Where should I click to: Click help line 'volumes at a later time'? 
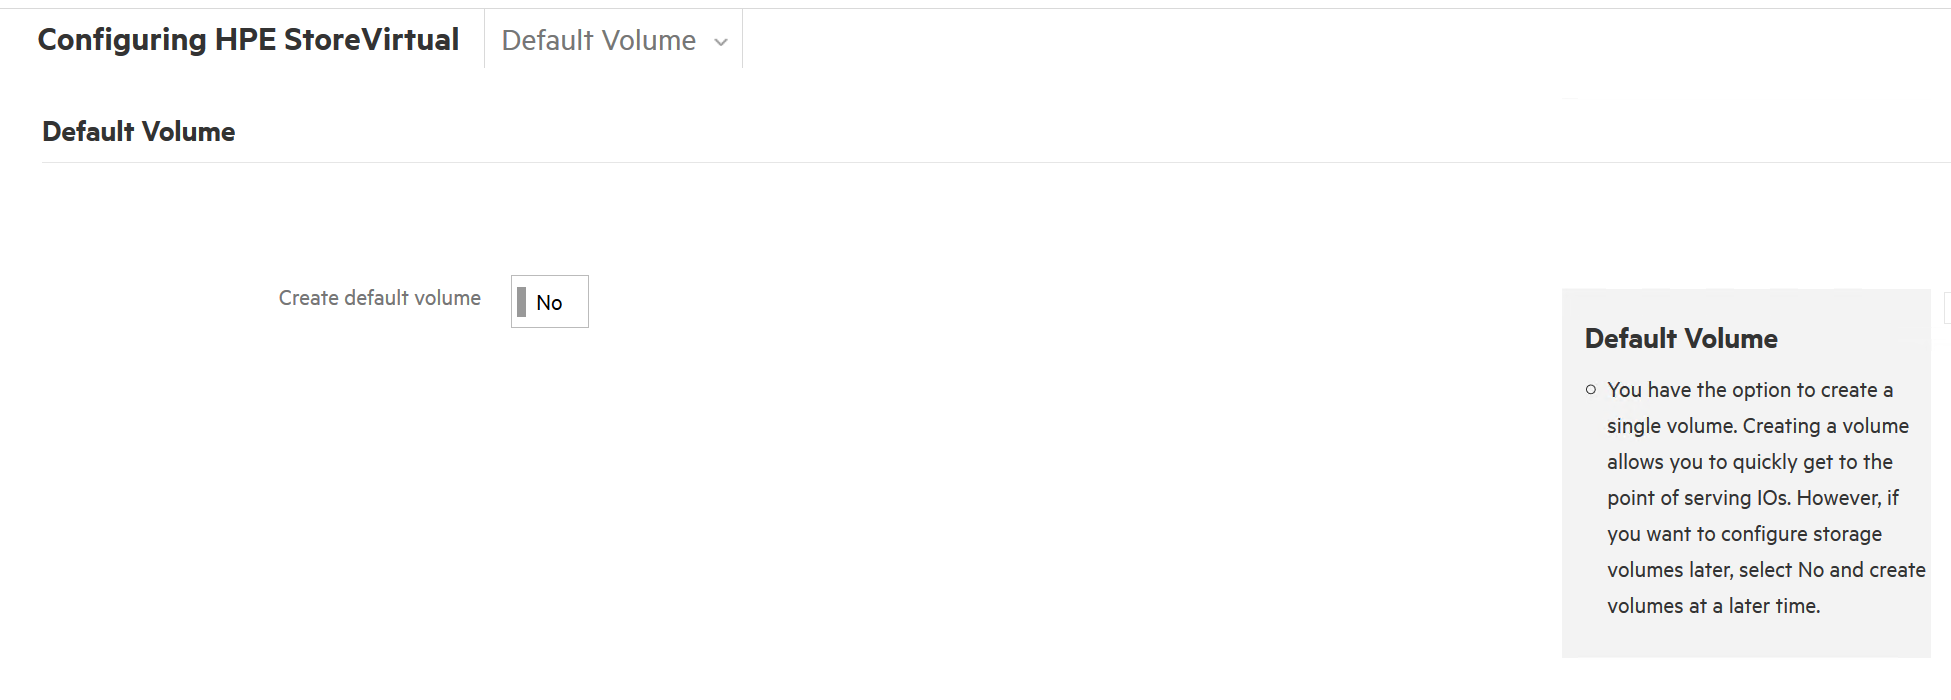tap(1713, 606)
